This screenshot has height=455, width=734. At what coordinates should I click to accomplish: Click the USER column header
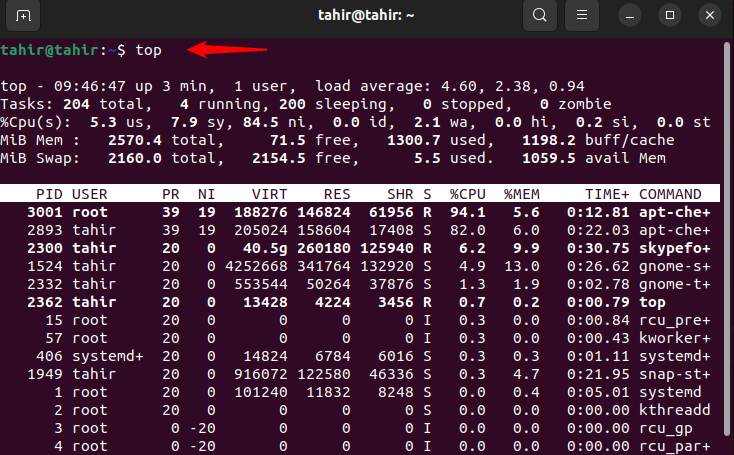(x=89, y=194)
